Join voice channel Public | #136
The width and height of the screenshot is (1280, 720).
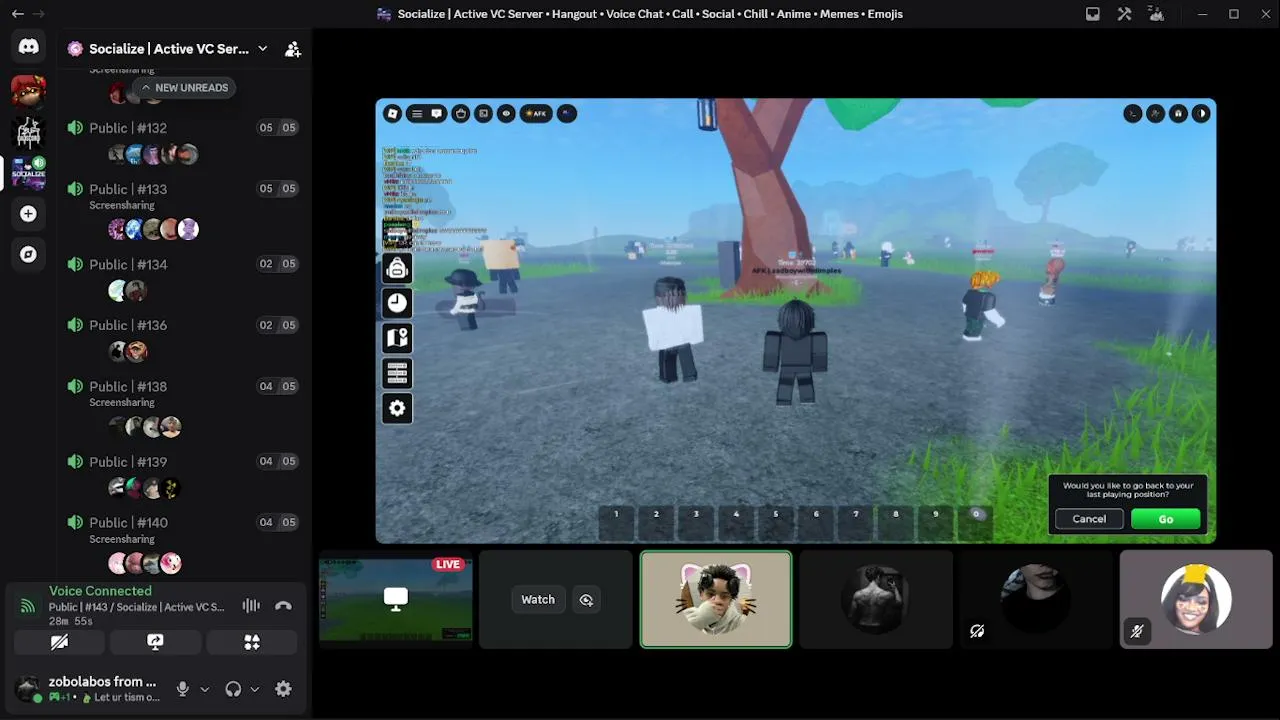[x=183, y=325]
